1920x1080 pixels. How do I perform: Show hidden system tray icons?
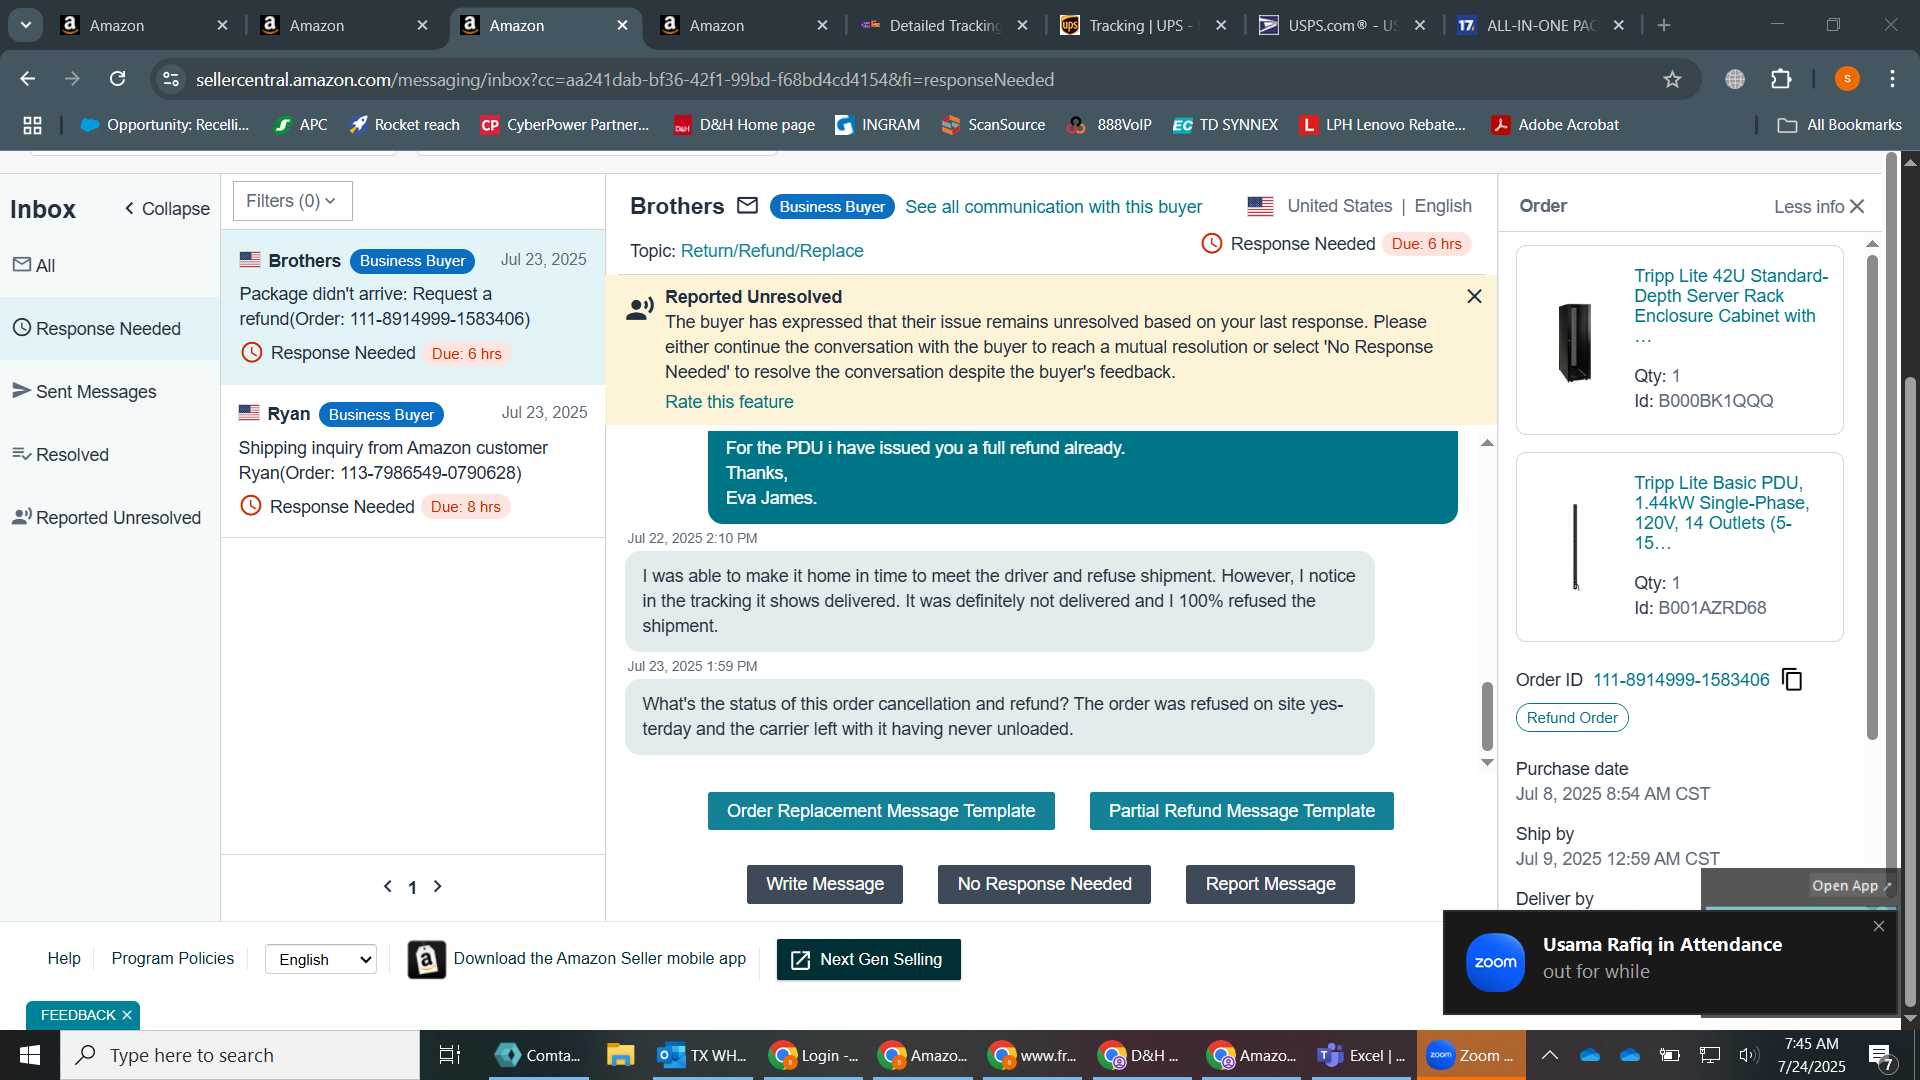point(1550,1055)
